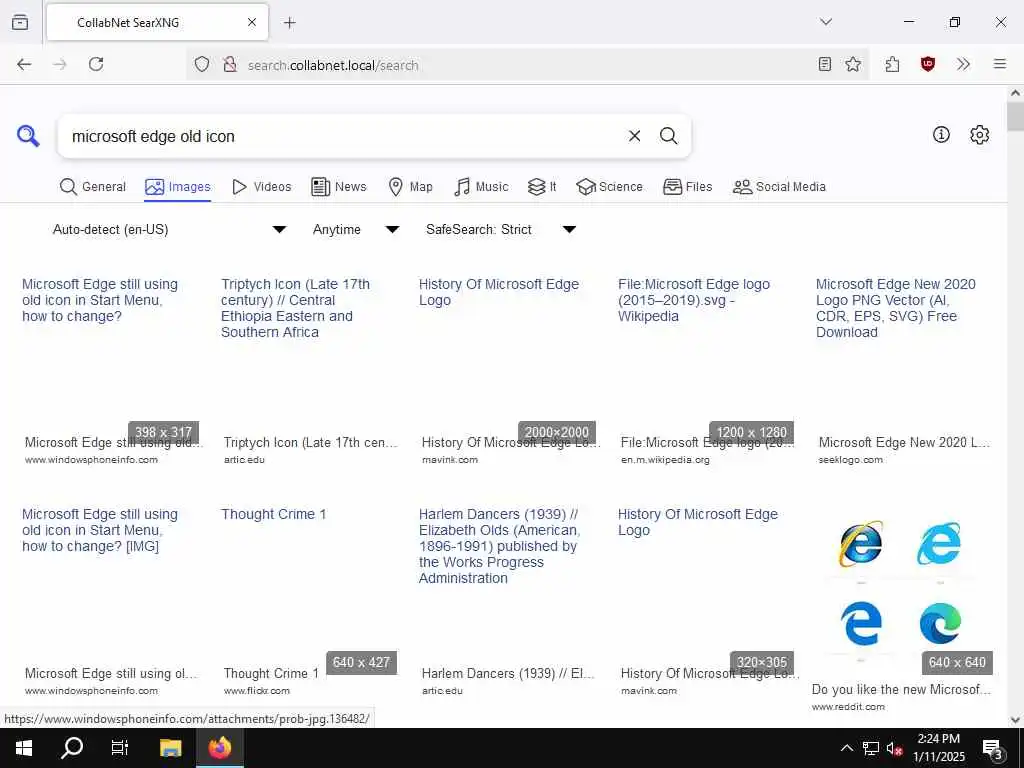Switch to Videos search tab
Screen dimensions: 1024x768
pos(261,187)
